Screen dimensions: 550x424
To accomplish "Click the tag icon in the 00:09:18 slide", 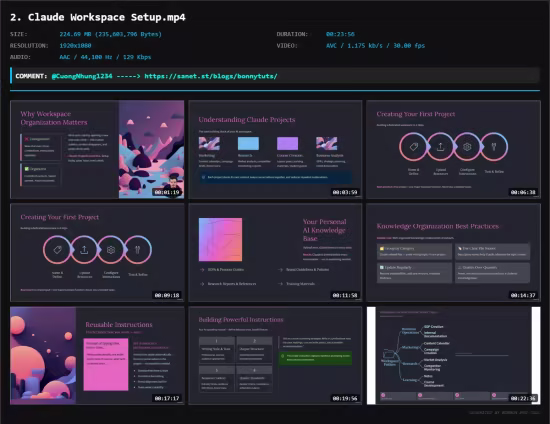I will click(58, 250).
